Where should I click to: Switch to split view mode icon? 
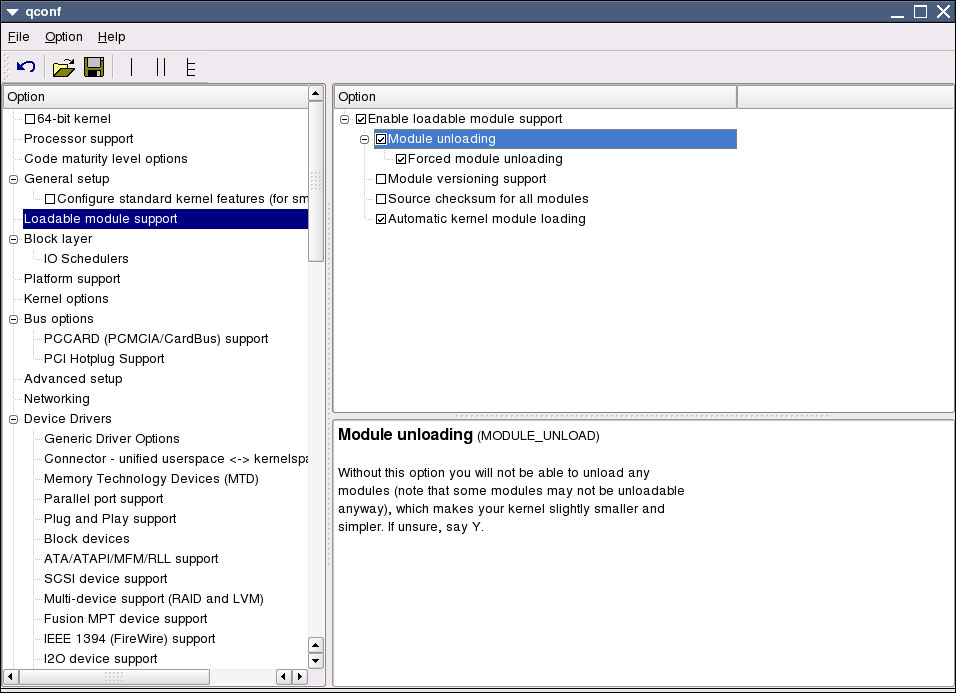161,67
